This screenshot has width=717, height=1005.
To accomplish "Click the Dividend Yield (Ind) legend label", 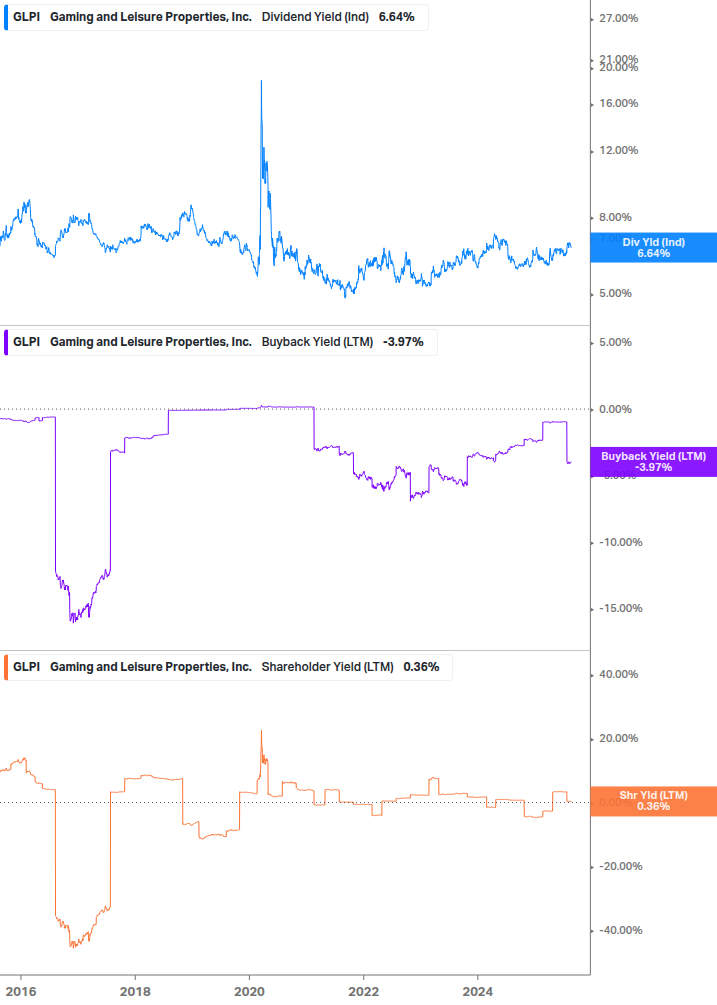I will pyautogui.click(x=315, y=17).
